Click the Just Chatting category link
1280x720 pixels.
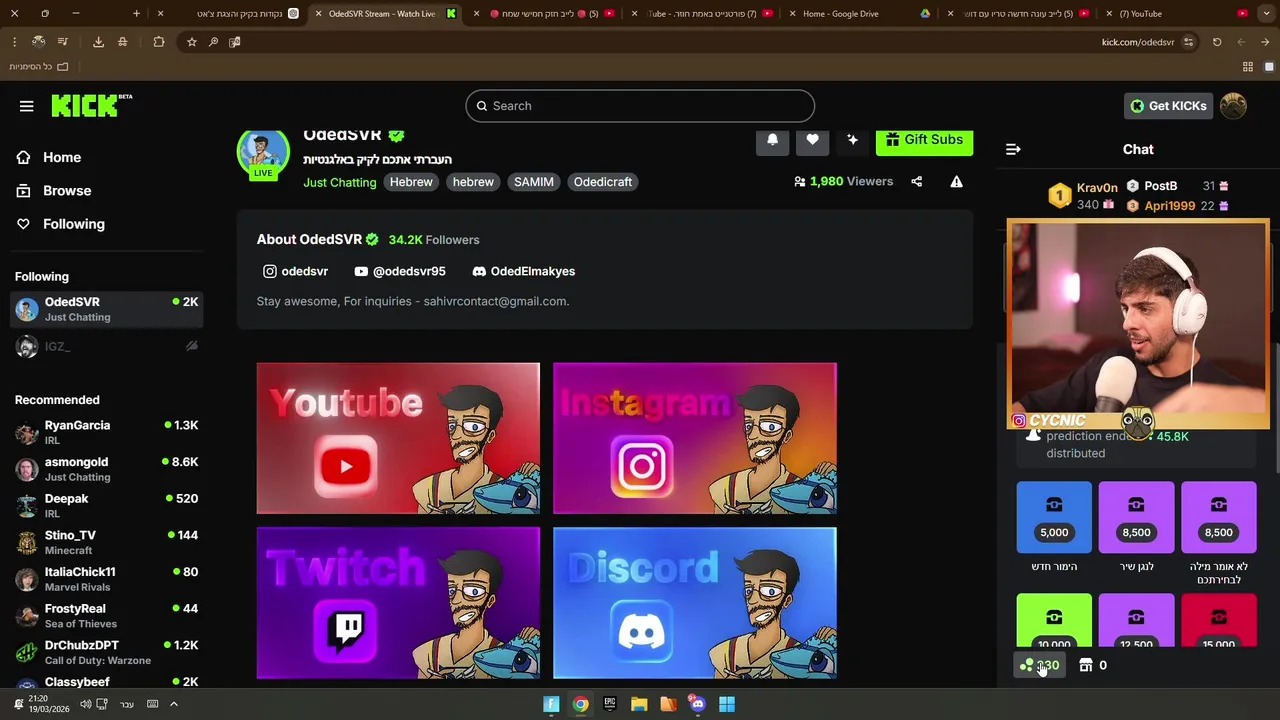(340, 182)
